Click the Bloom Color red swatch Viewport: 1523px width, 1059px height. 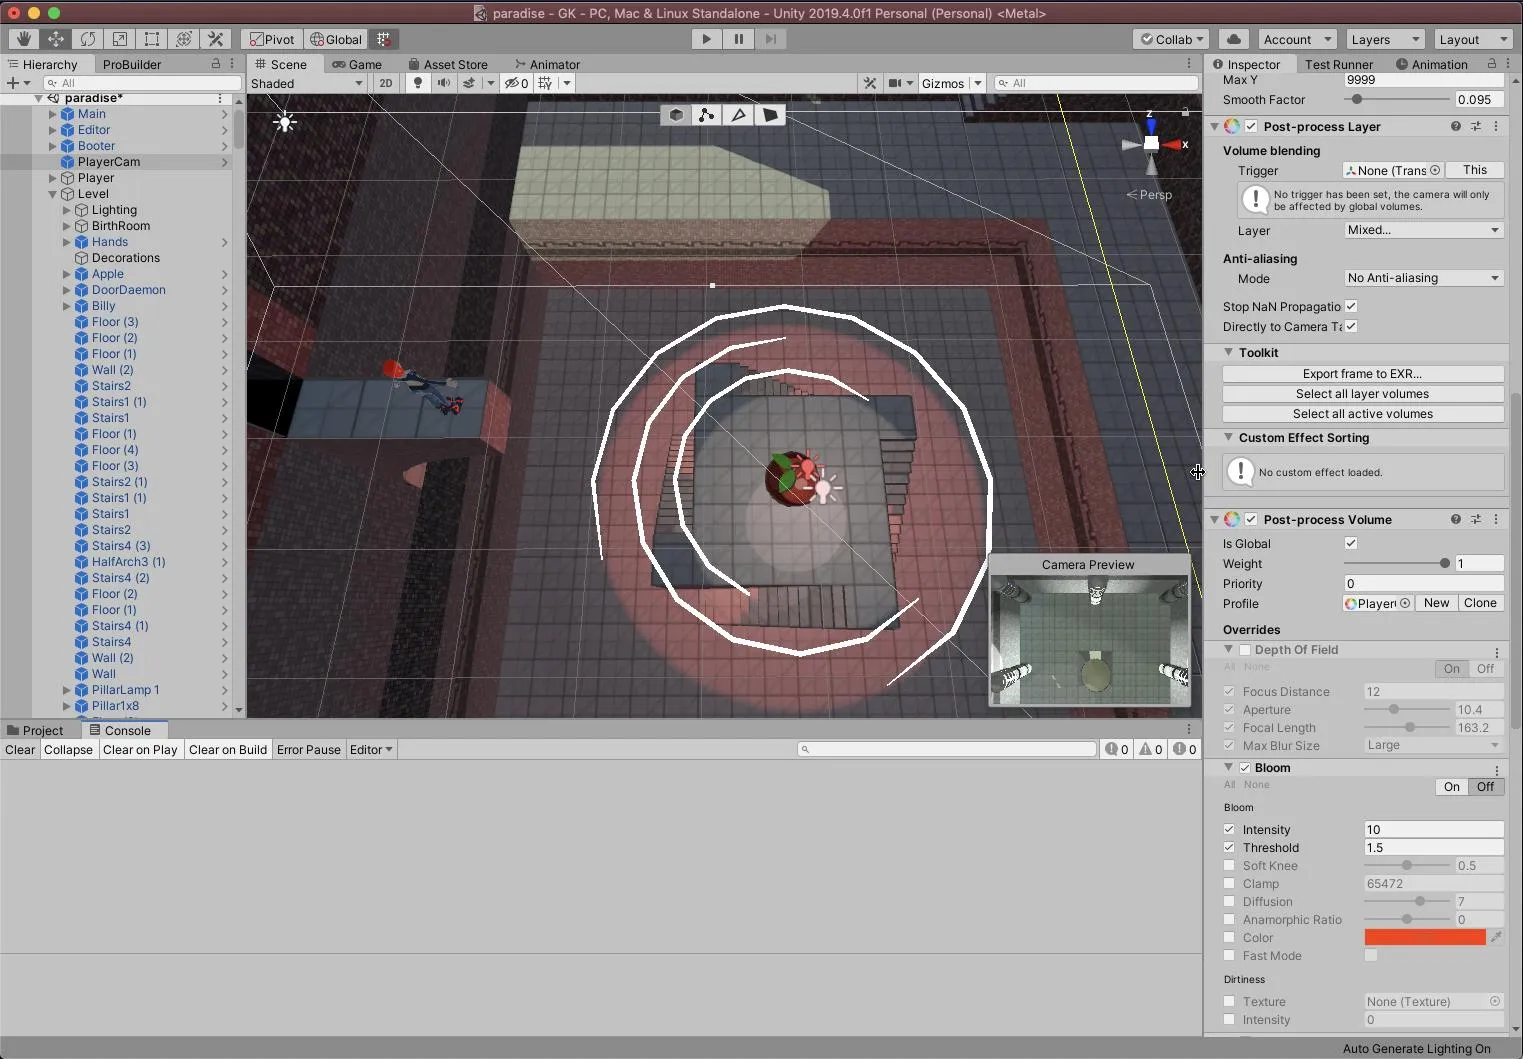click(x=1424, y=937)
